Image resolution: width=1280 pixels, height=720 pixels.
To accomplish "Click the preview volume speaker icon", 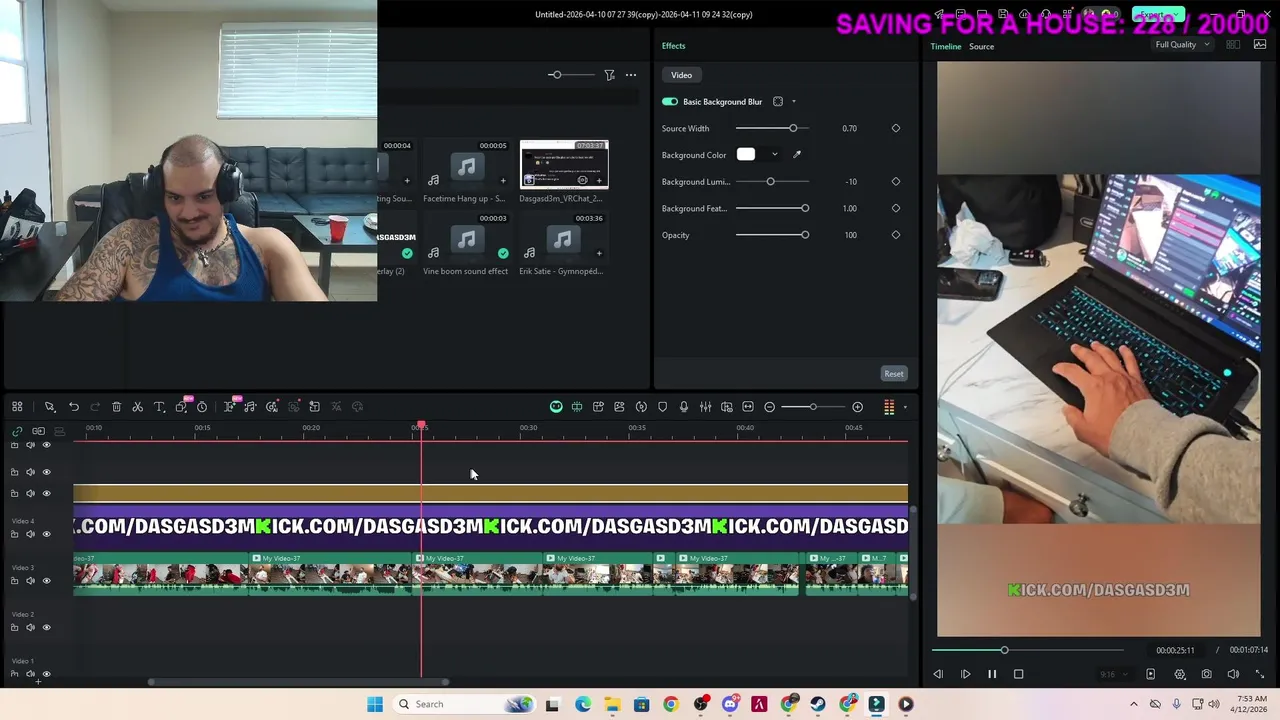I will (x=1233, y=674).
